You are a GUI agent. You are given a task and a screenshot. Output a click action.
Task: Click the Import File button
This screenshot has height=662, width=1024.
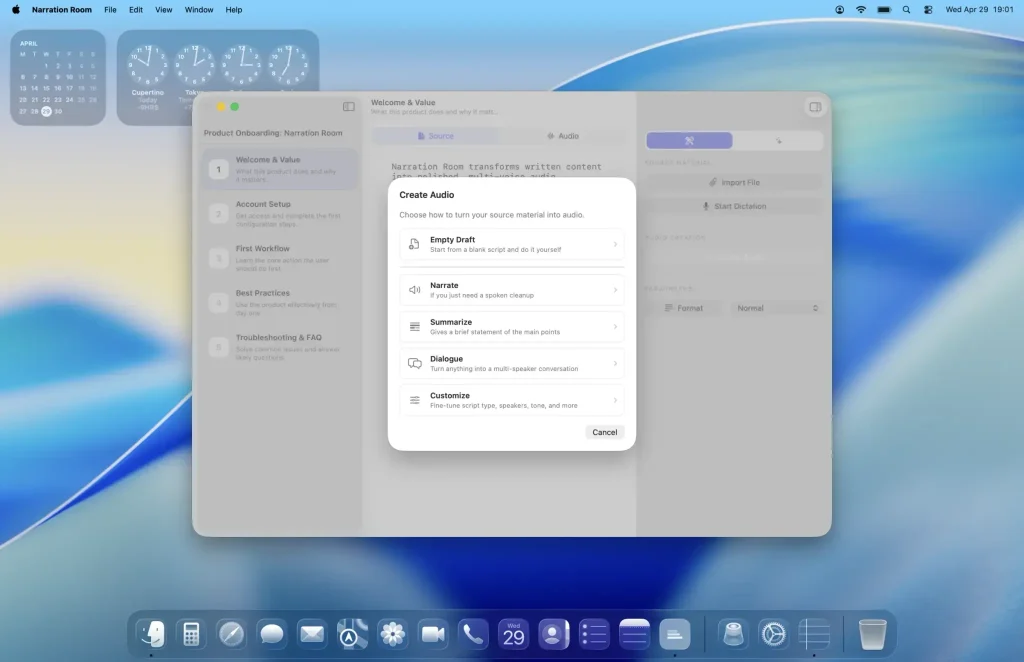(x=734, y=182)
